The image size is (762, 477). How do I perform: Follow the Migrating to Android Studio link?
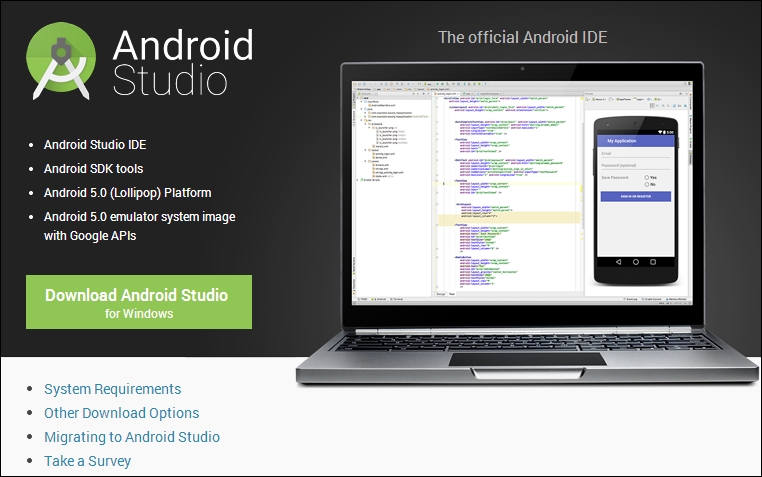pyautogui.click(x=132, y=437)
